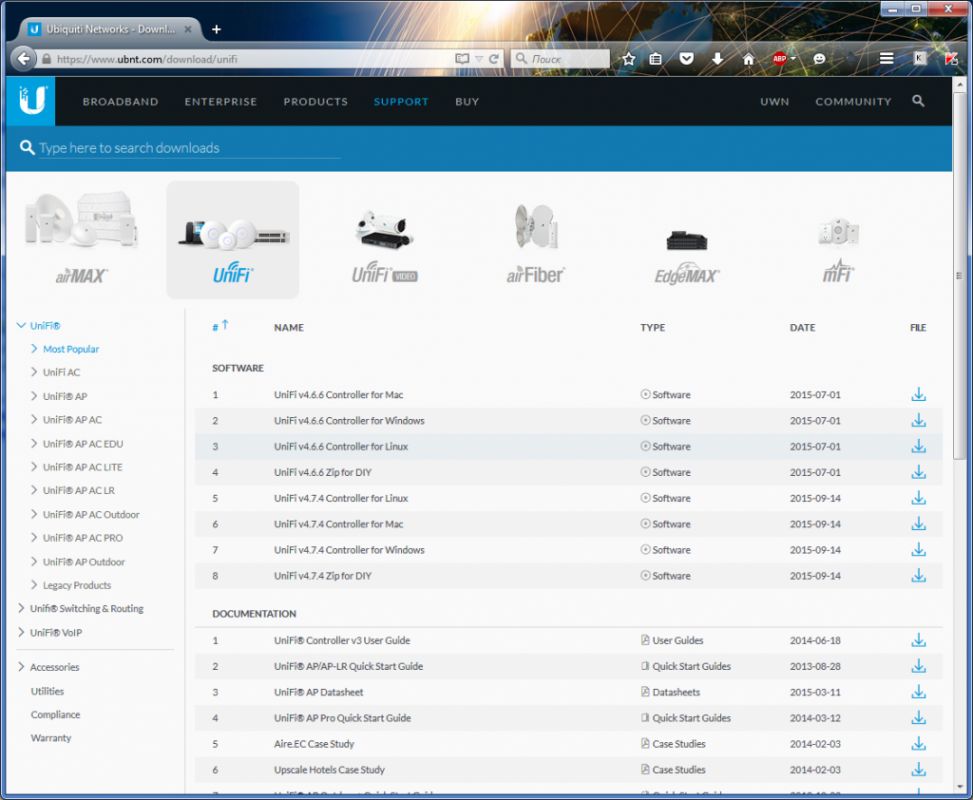
Task: Download the Upscale Hotels Case Study file
Action: point(918,770)
